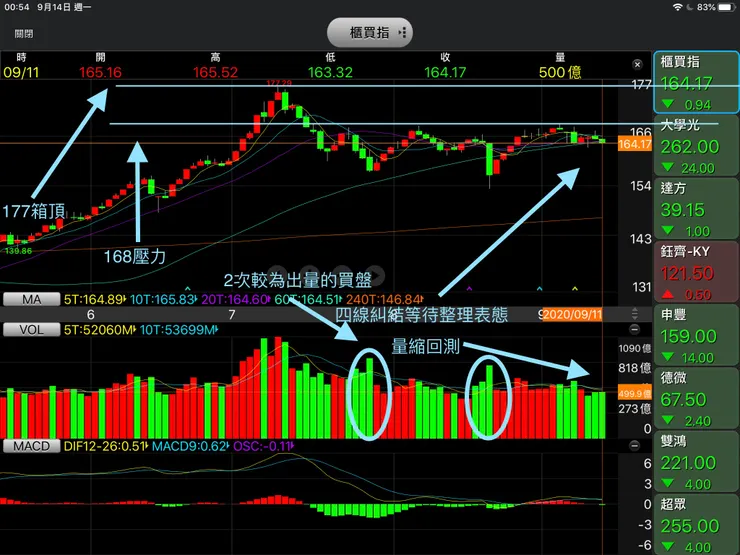The height and width of the screenshot is (555, 740).
Task: Adjust panel size using up-down stepper
Action: click(635, 313)
